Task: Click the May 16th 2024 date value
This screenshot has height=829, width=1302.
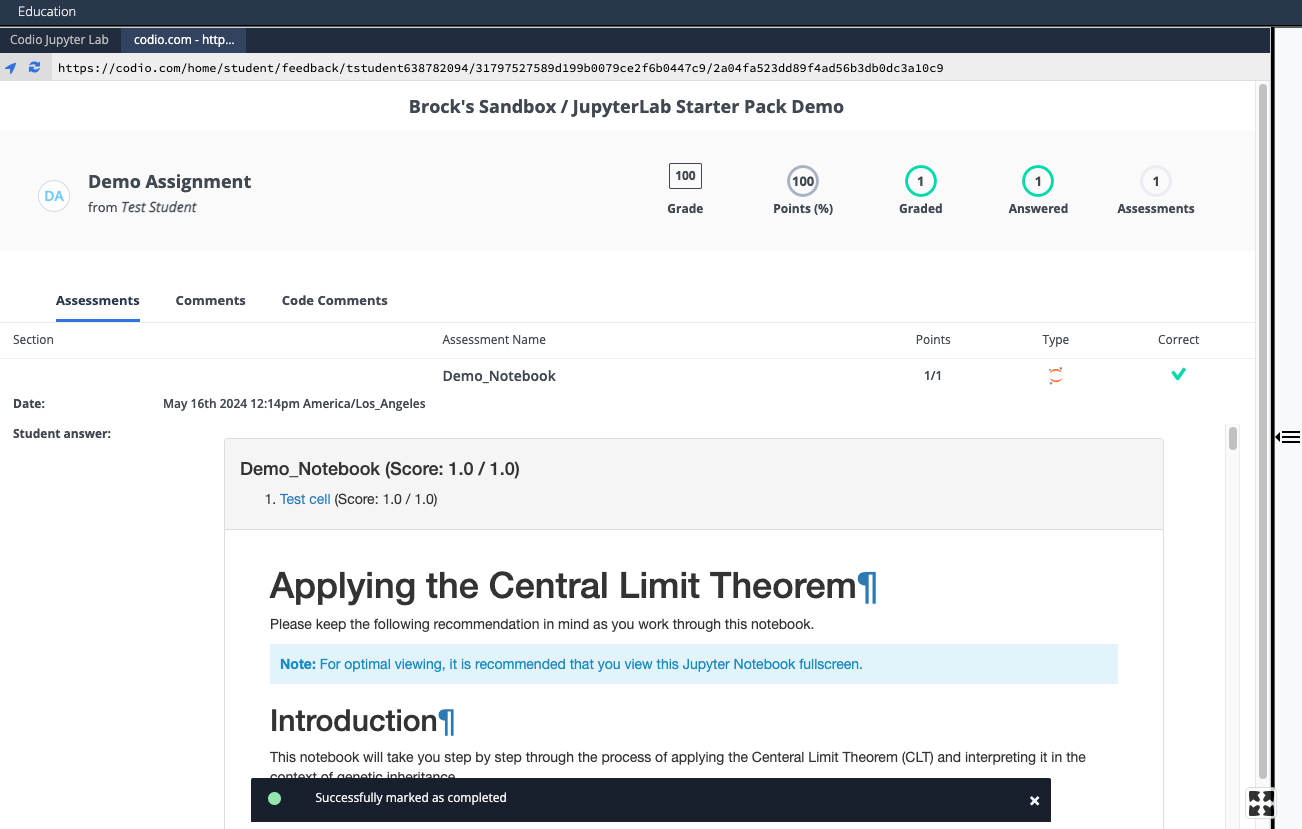Action: [294, 404]
